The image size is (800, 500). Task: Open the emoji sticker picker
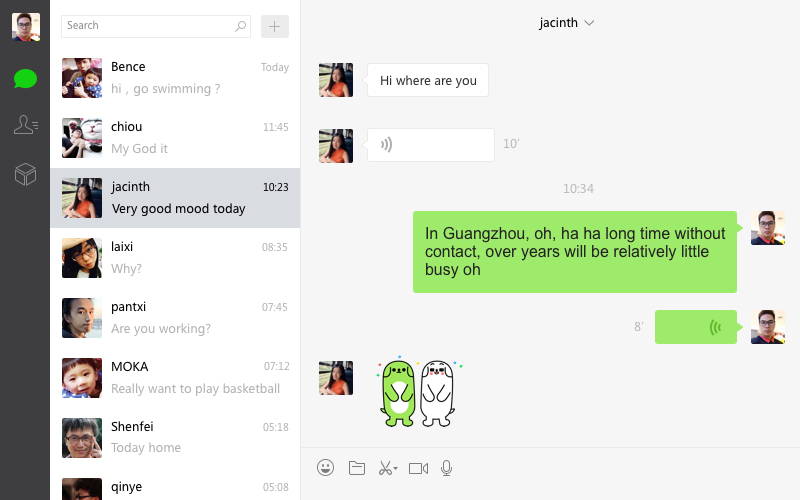[326, 467]
